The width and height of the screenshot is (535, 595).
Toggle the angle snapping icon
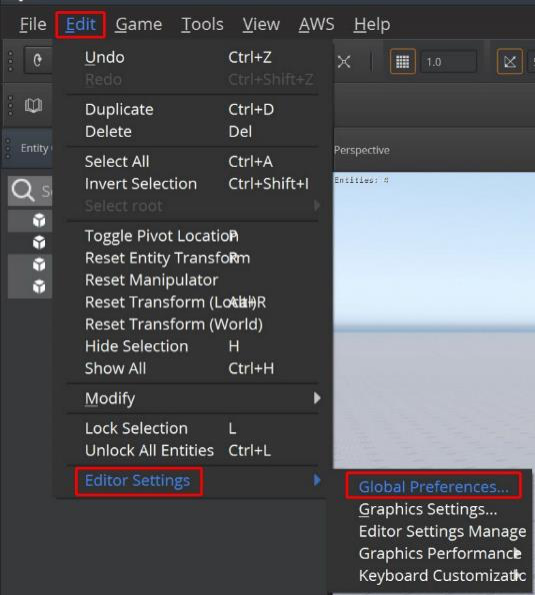pos(510,61)
